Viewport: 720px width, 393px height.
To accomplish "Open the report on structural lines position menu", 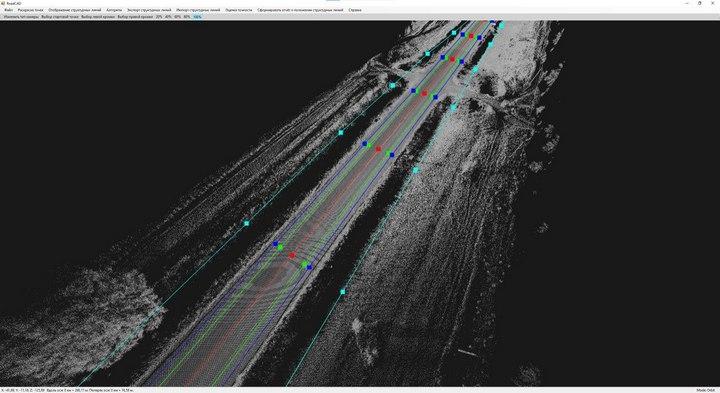I will pos(300,10).
